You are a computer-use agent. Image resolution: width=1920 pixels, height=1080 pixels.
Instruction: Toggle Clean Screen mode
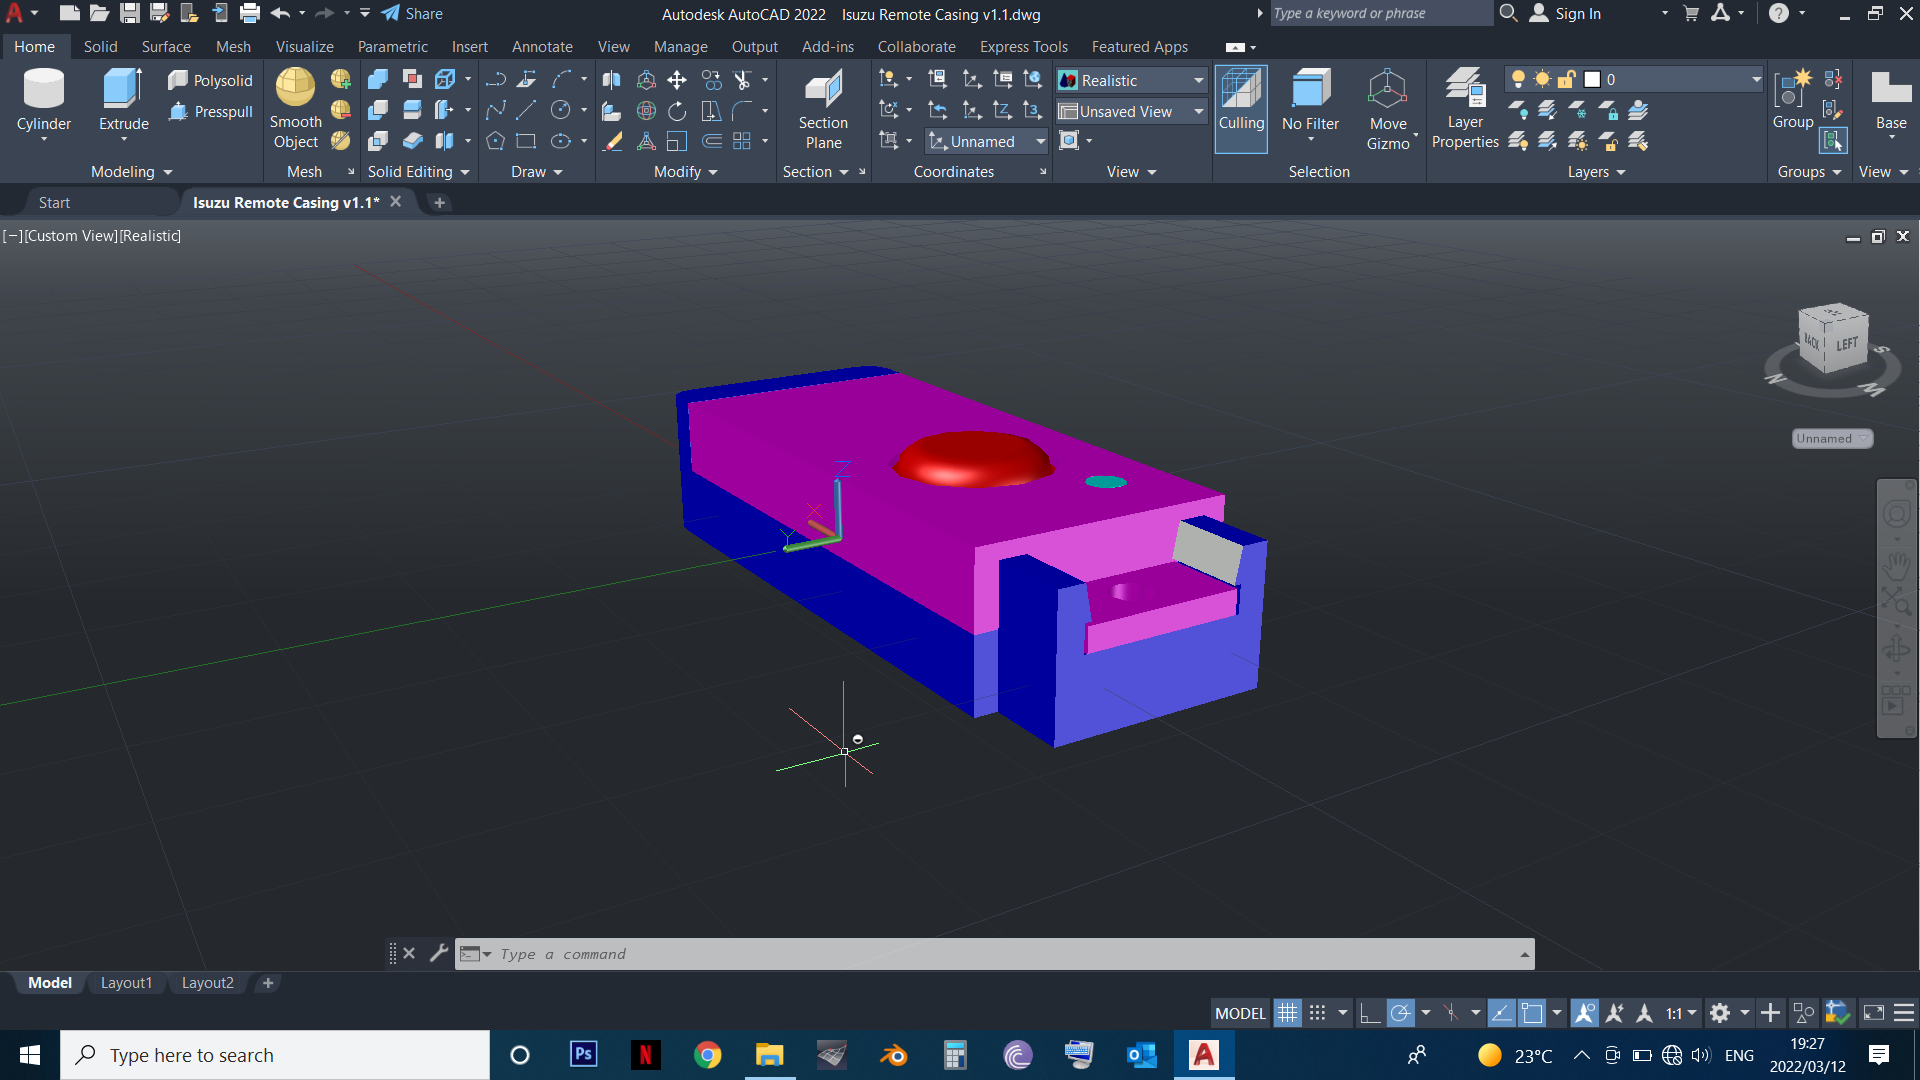1874,1013
